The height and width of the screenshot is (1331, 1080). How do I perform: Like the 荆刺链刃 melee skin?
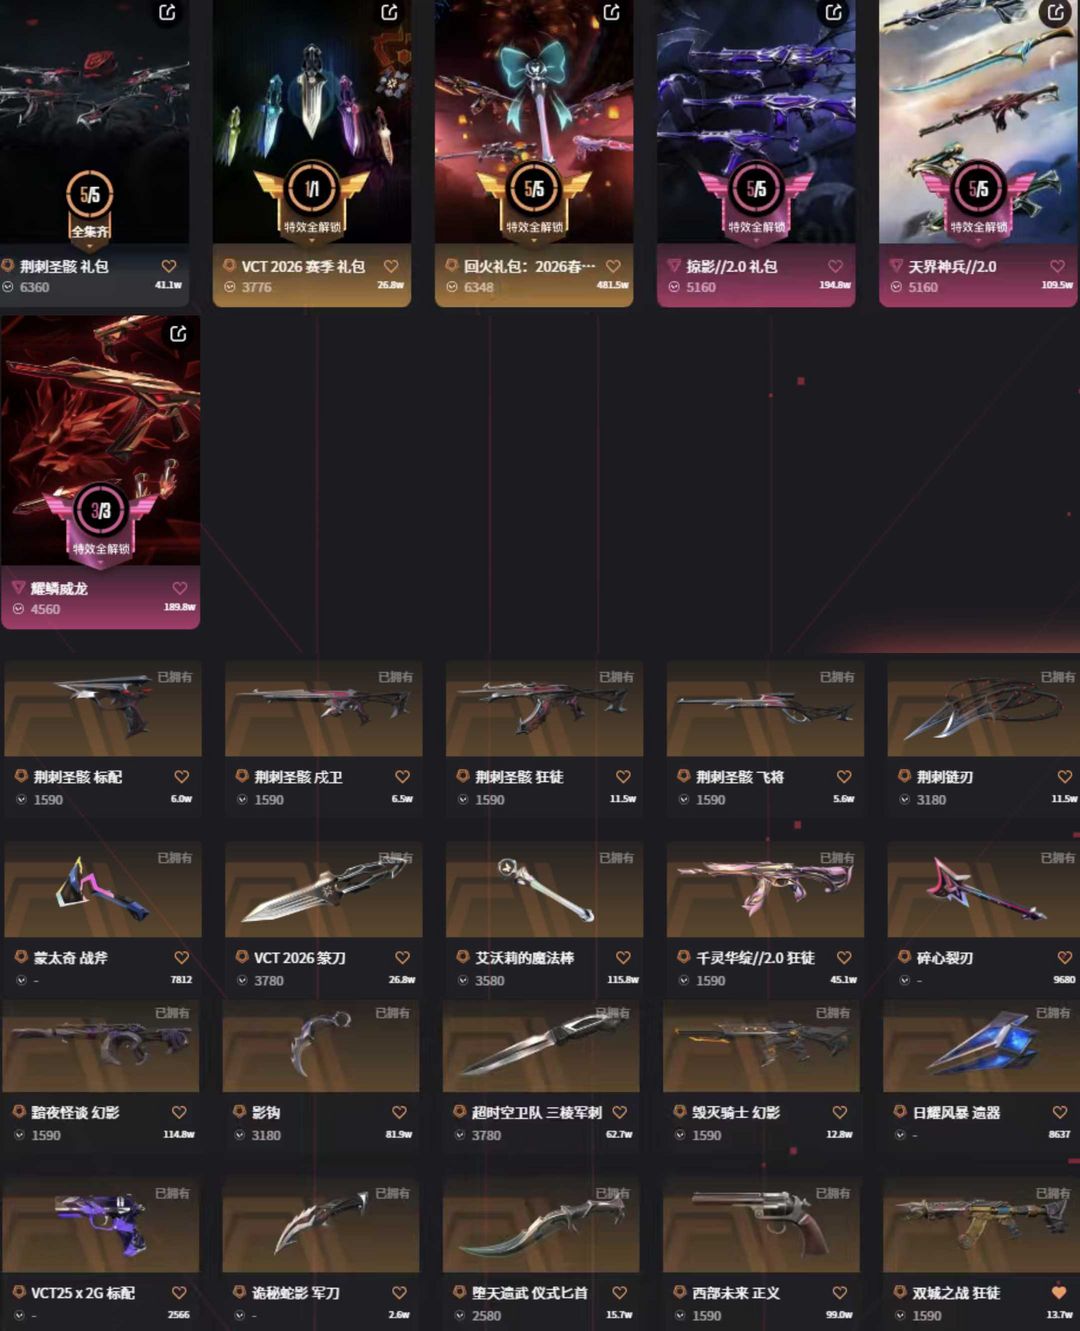(x=1064, y=776)
